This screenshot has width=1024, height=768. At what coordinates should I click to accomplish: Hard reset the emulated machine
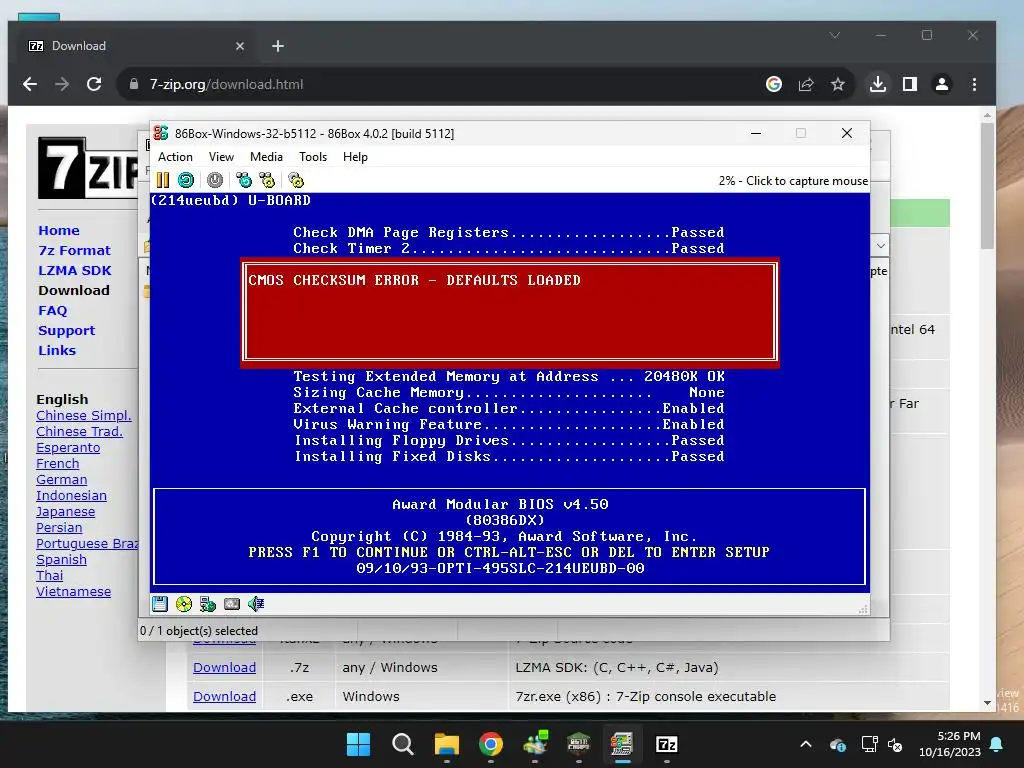click(186, 180)
